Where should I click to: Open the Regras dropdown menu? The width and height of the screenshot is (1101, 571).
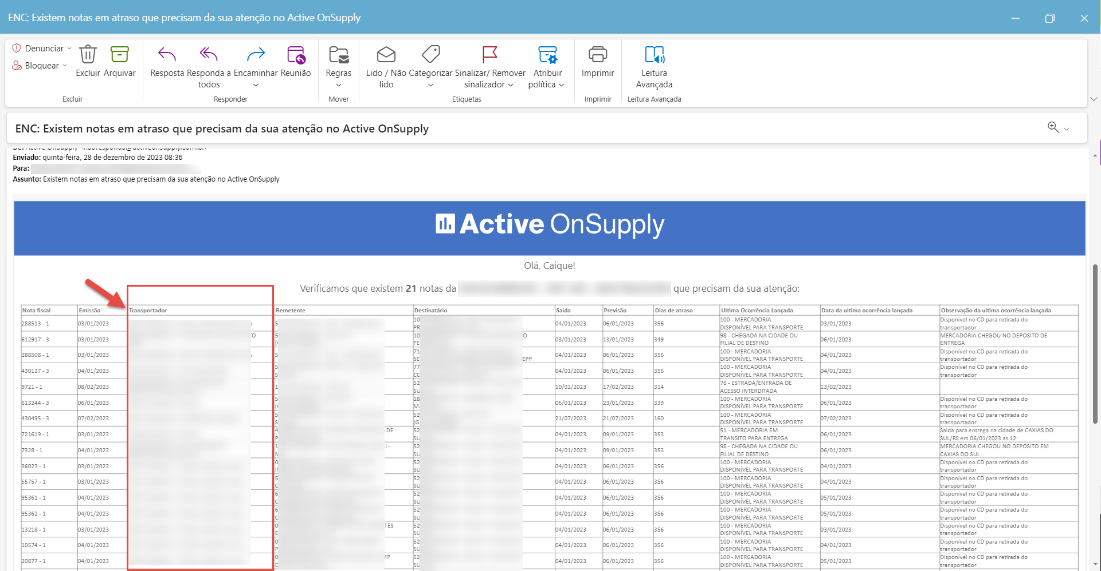(339, 54)
